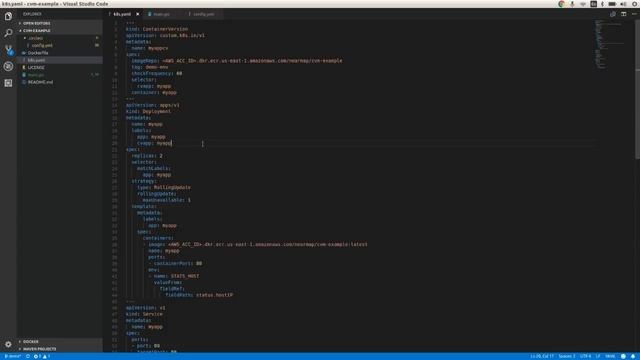Close the k8s.yaml editor tab
Image resolution: width=640 pixels, height=360 pixels.
coord(138,14)
